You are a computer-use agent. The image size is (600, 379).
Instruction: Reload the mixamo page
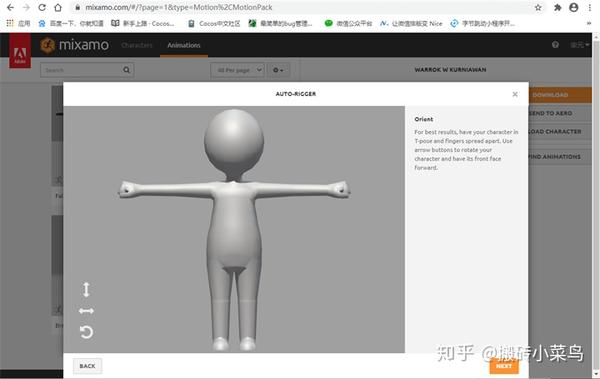point(42,7)
